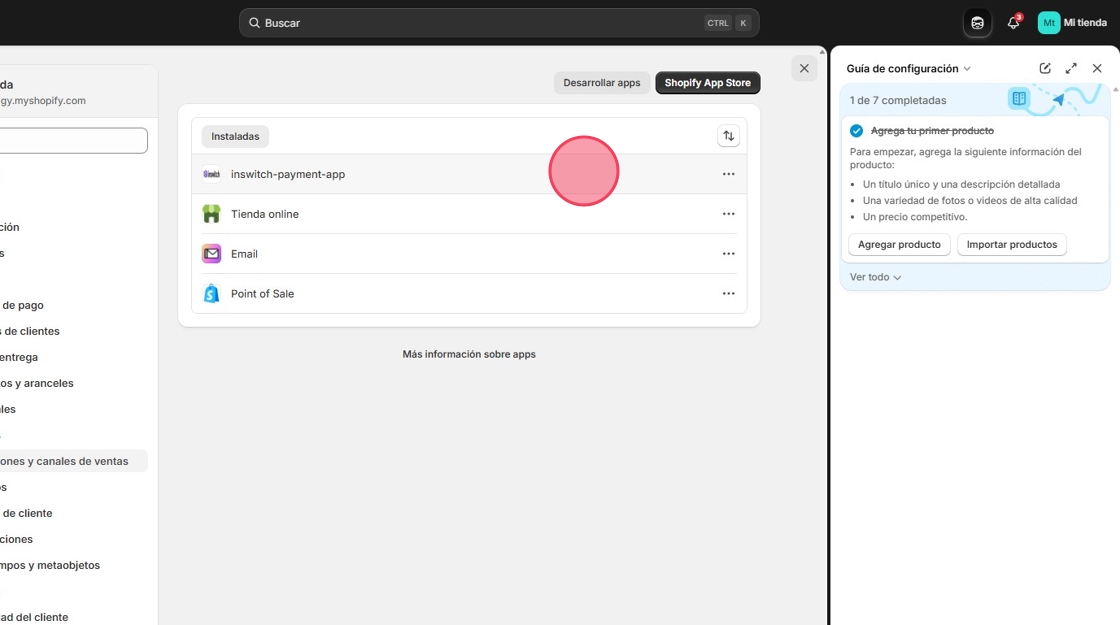1120x625 pixels.
Task: Open the notifications bell
Action: click(1014, 23)
